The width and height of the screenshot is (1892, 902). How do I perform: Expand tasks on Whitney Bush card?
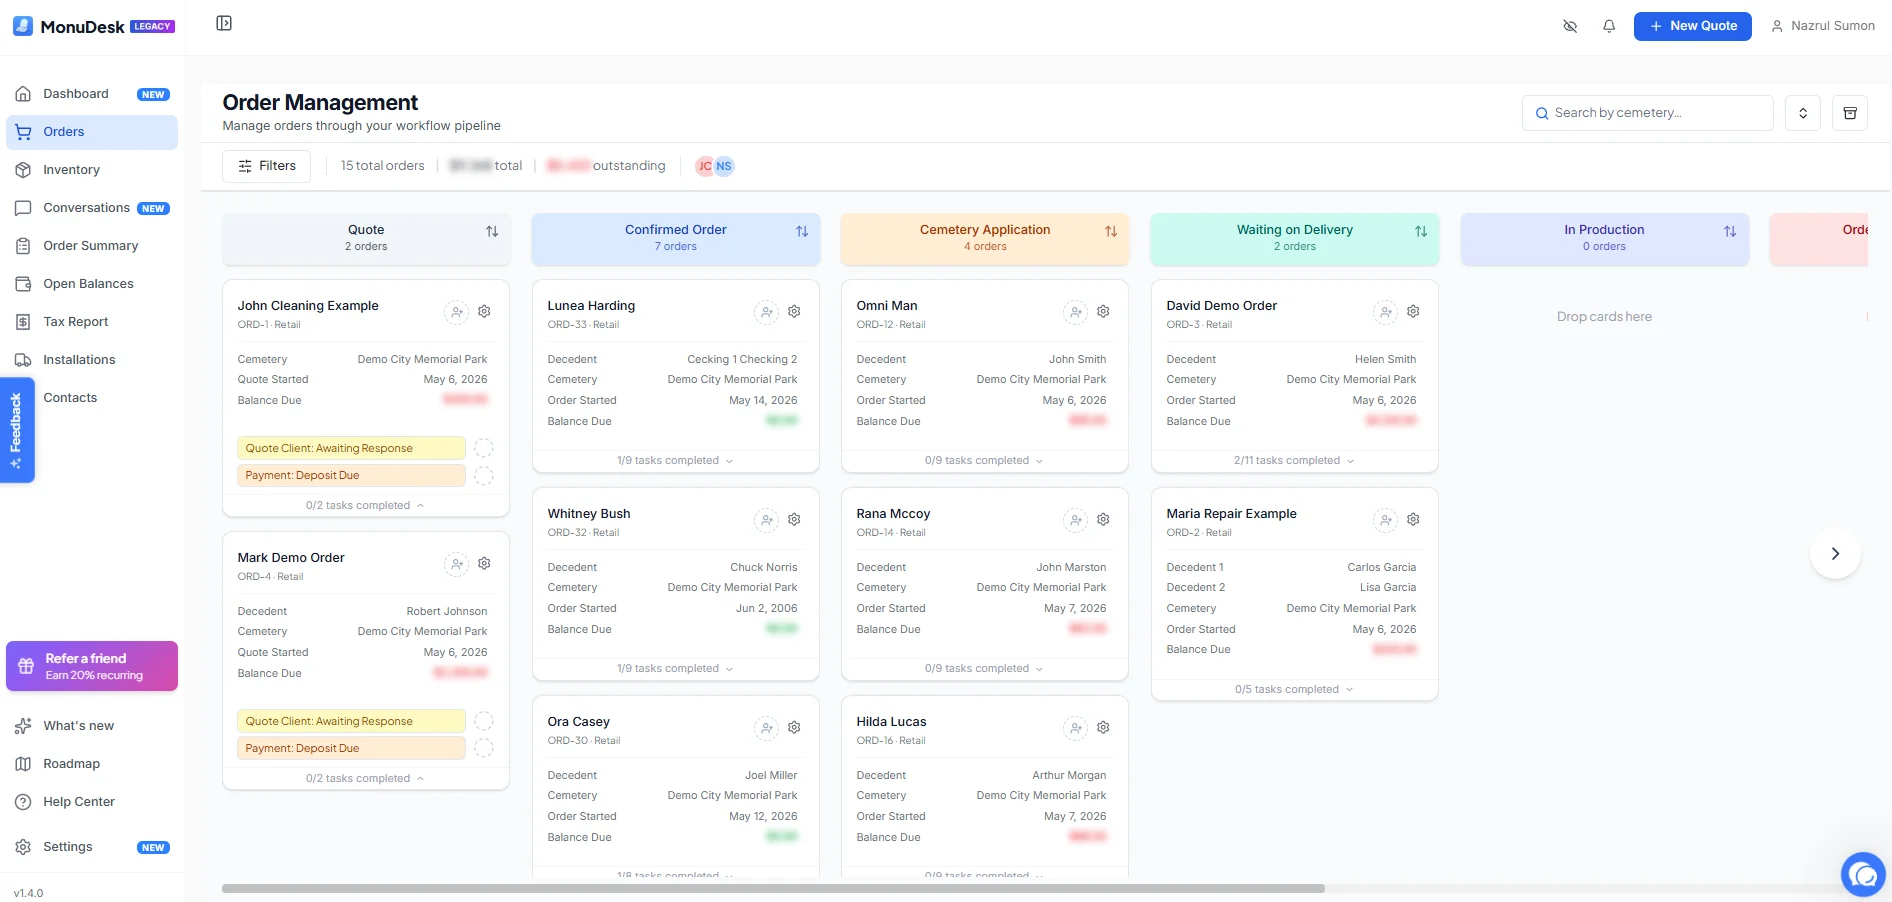click(x=675, y=669)
